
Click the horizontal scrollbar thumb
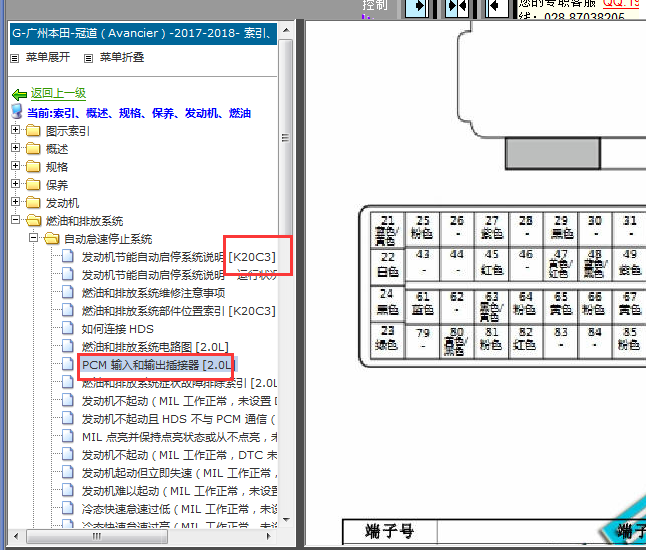97,536
